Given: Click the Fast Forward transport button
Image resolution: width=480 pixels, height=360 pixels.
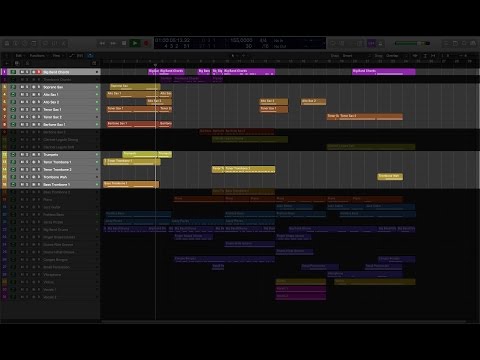Looking at the screenshot, I should [113, 43].
